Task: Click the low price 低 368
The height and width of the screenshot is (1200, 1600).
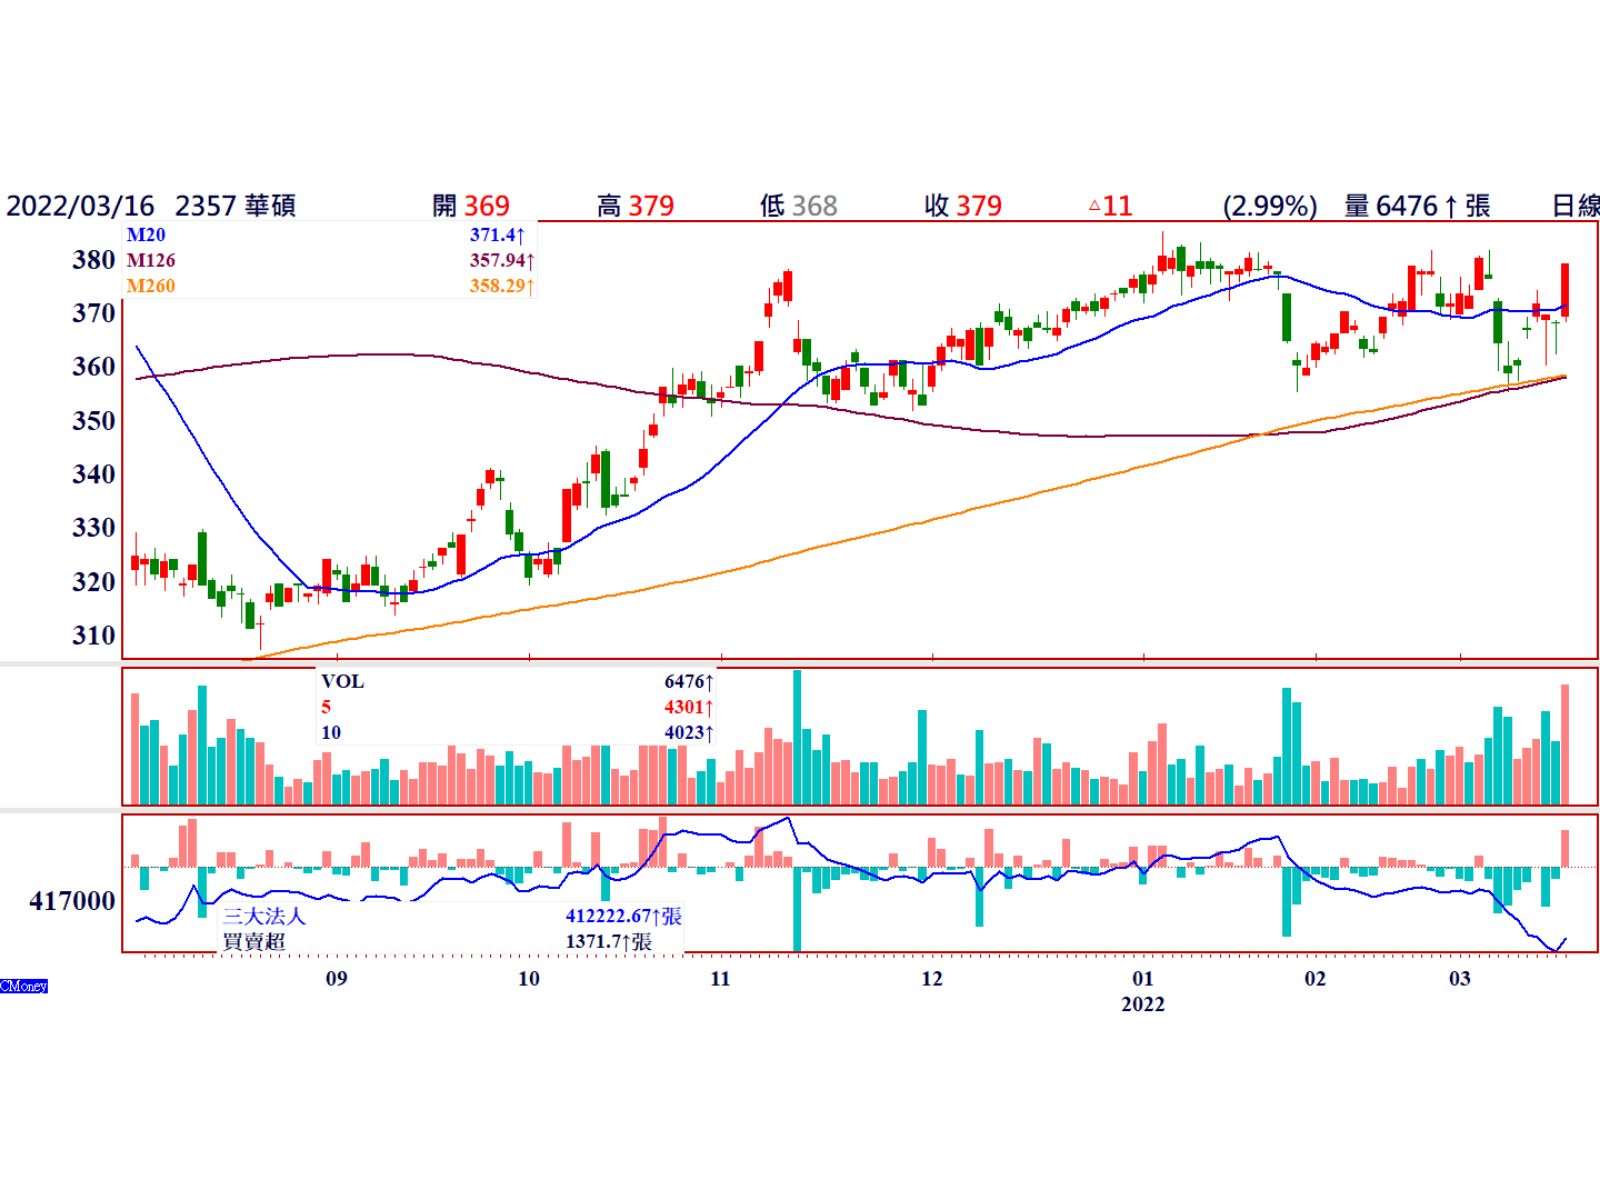Action: point(799,206)
